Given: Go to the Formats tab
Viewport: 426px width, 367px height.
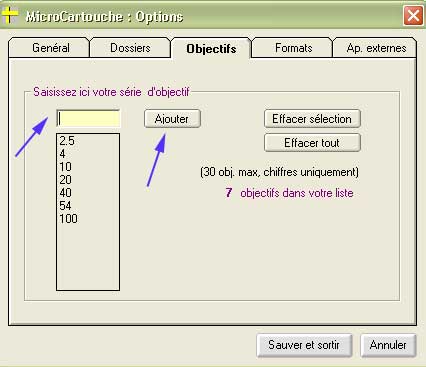Looking at the screenshot, I should coord(293,48).
